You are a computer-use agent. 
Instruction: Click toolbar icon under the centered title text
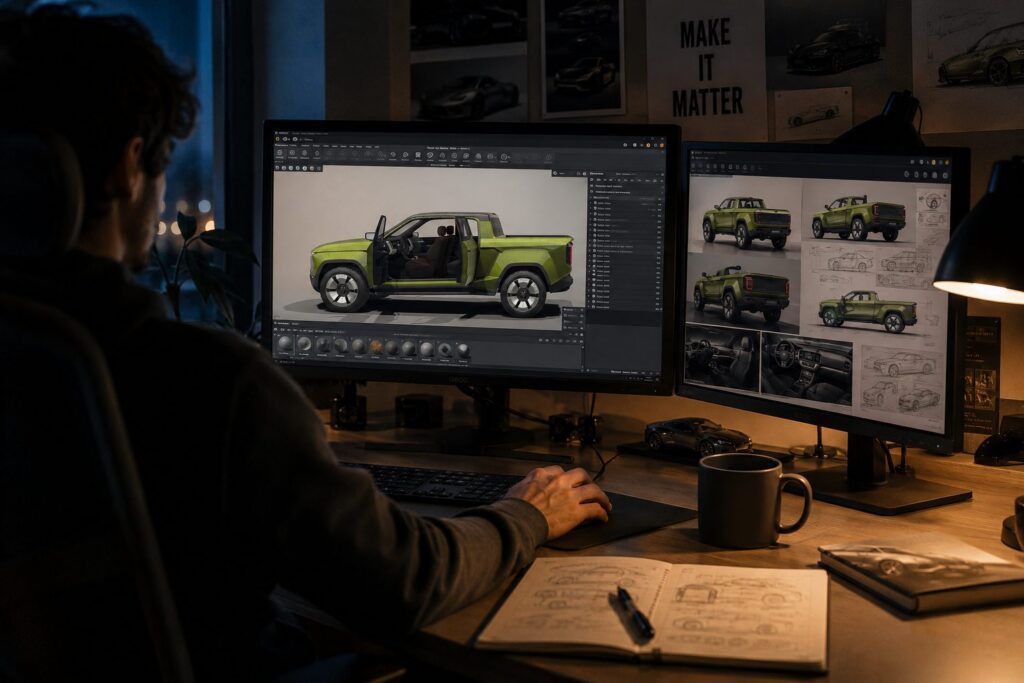tap(442, 155)
